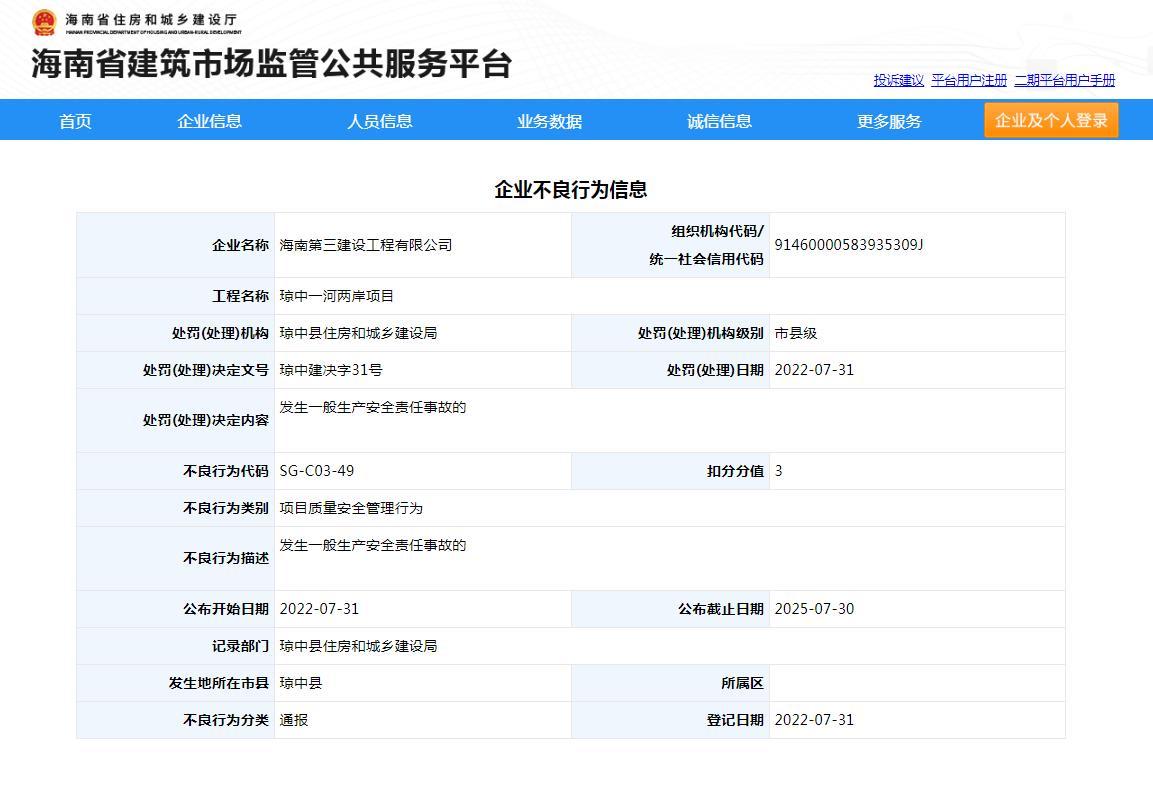Click the 不良行为分类 label
Image resolution: width=1153 pixels, height=794 pixels.
click(x=226, y=720)
